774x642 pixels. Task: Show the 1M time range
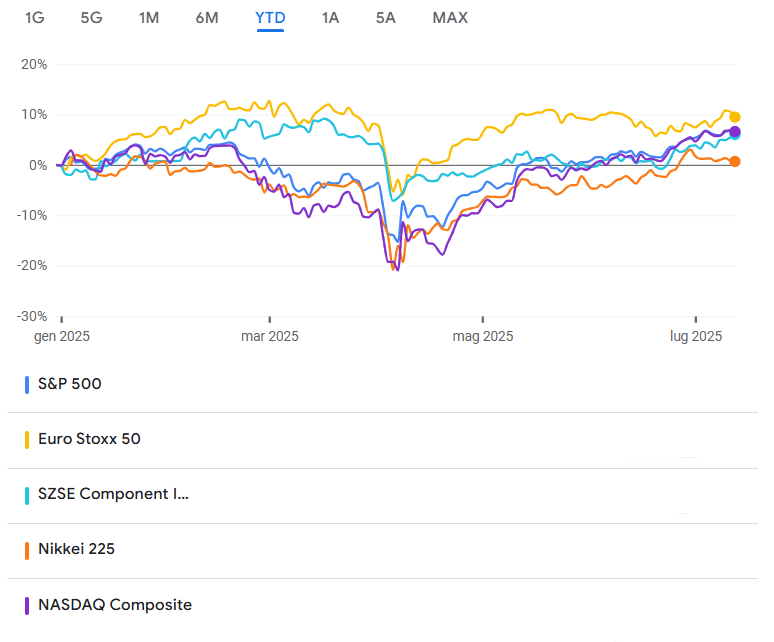[149, 18]
